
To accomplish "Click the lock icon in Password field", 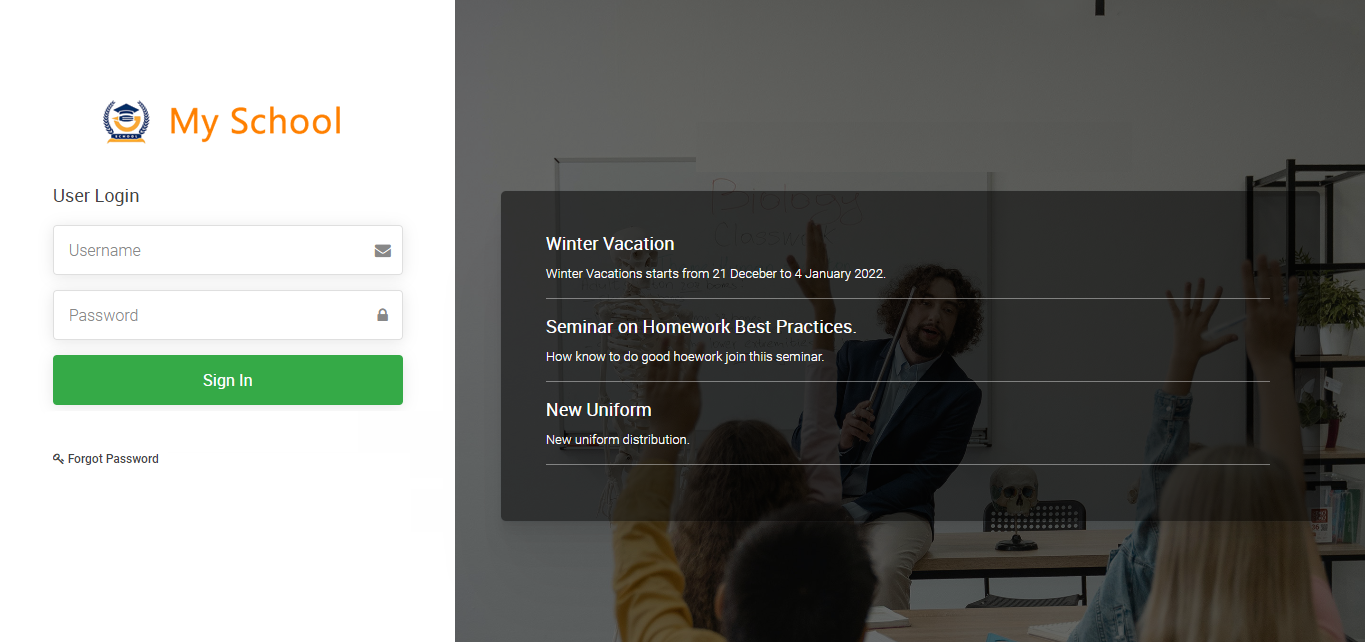I will point(382,315).
